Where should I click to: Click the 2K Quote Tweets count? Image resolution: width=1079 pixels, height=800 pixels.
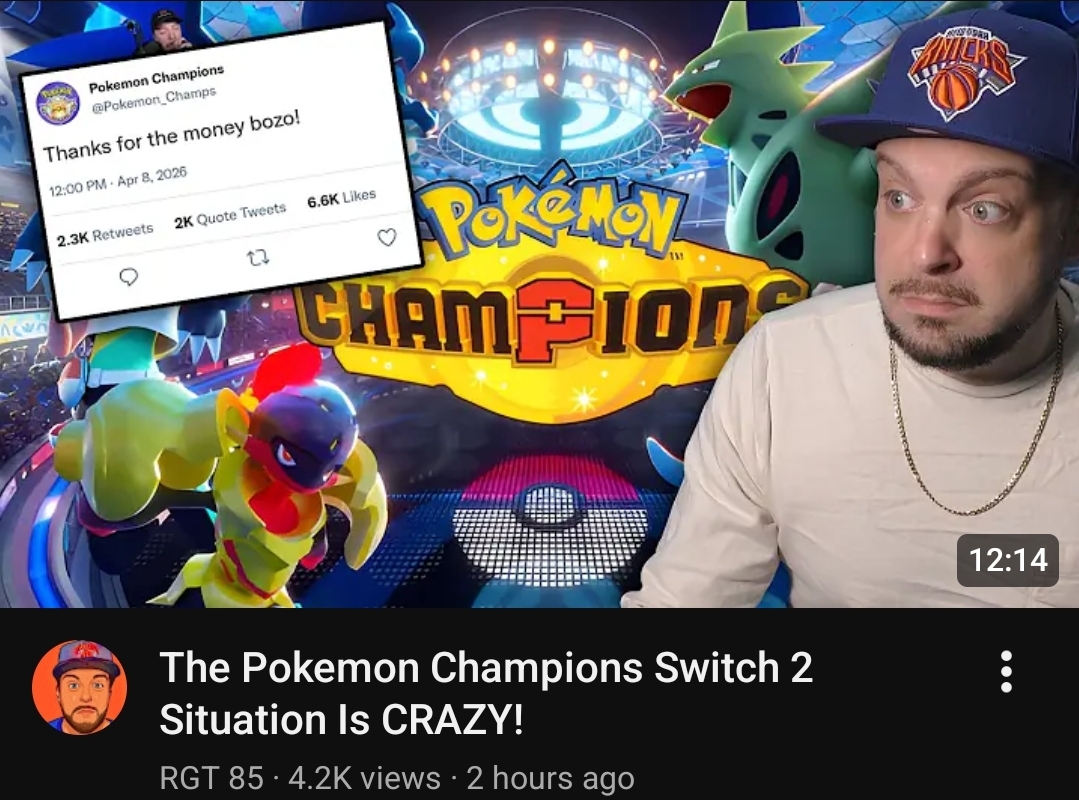[230, 215]
